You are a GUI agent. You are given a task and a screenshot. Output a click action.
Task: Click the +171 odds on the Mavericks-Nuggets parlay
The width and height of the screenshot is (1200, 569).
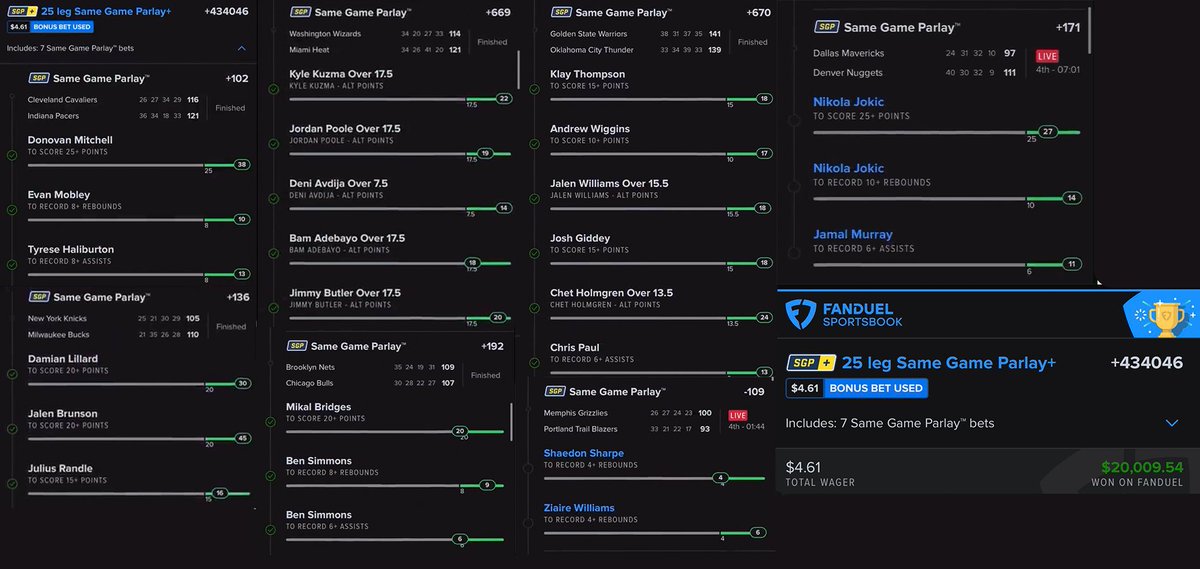click(1068, 27)
